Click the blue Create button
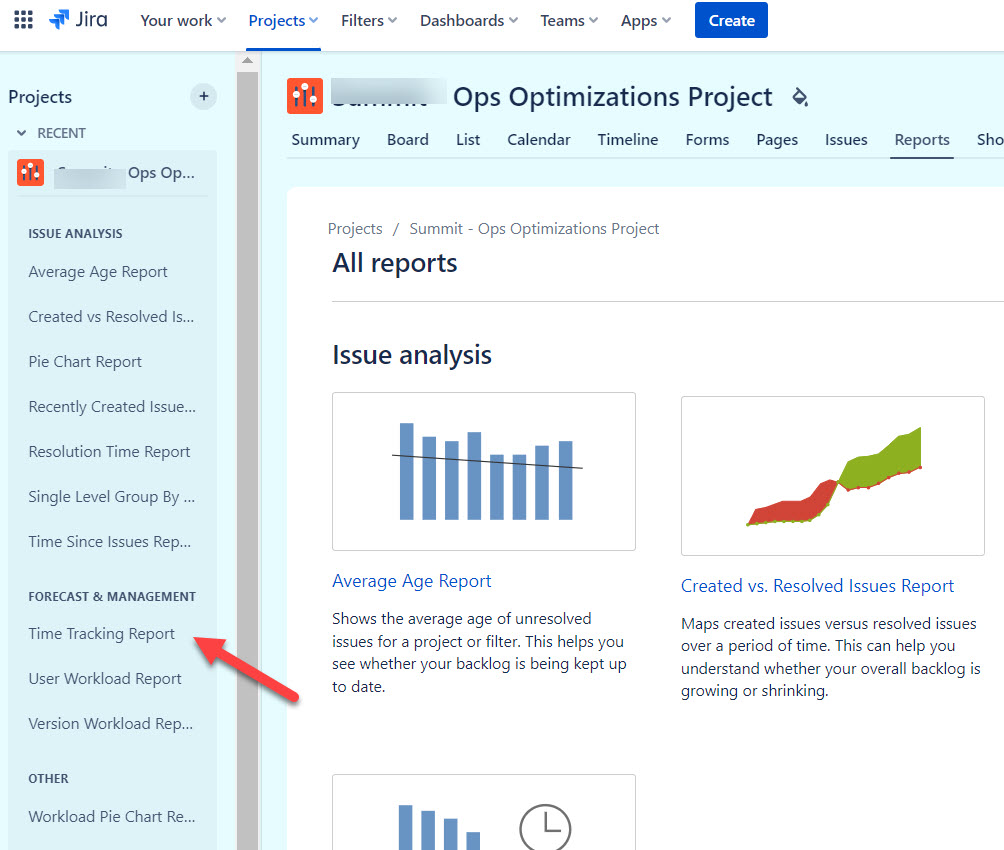This screenshot has height=850, width=1004. (731, 20)
